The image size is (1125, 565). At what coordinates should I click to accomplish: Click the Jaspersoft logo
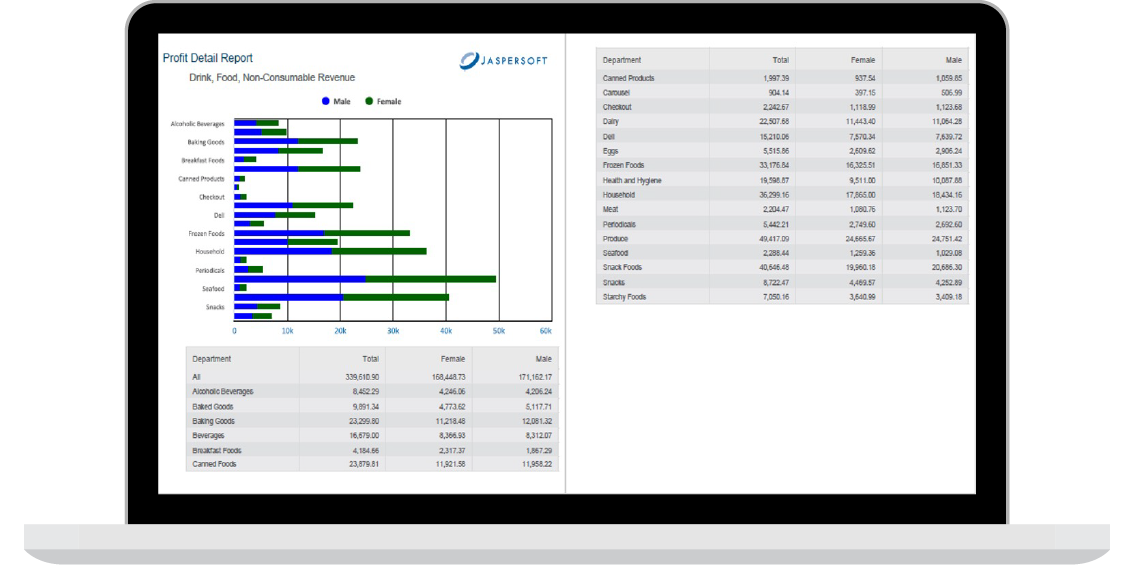(504, 60)
